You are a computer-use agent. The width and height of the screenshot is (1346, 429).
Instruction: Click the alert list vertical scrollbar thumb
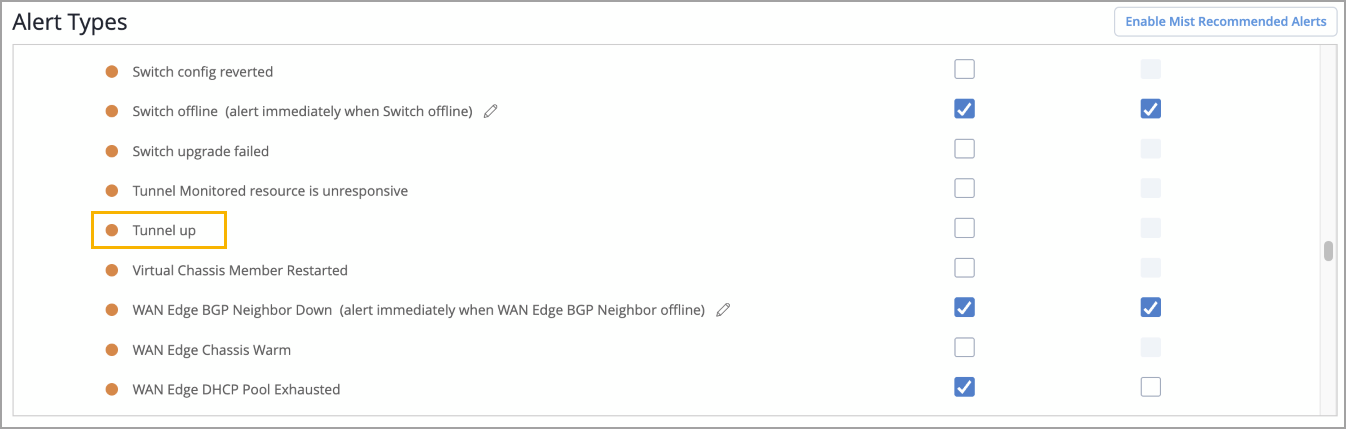click(x=1328, y=251)
